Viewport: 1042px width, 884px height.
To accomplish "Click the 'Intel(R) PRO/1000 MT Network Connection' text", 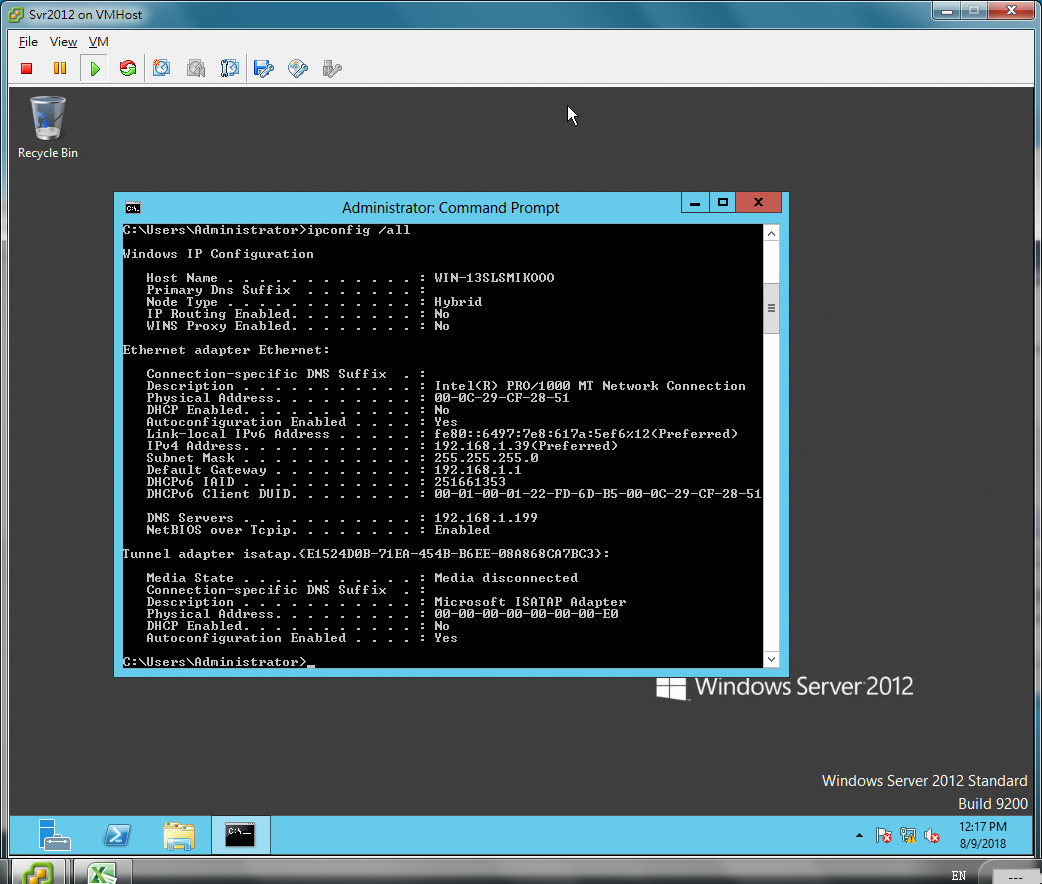I will (x=589, y=386).
